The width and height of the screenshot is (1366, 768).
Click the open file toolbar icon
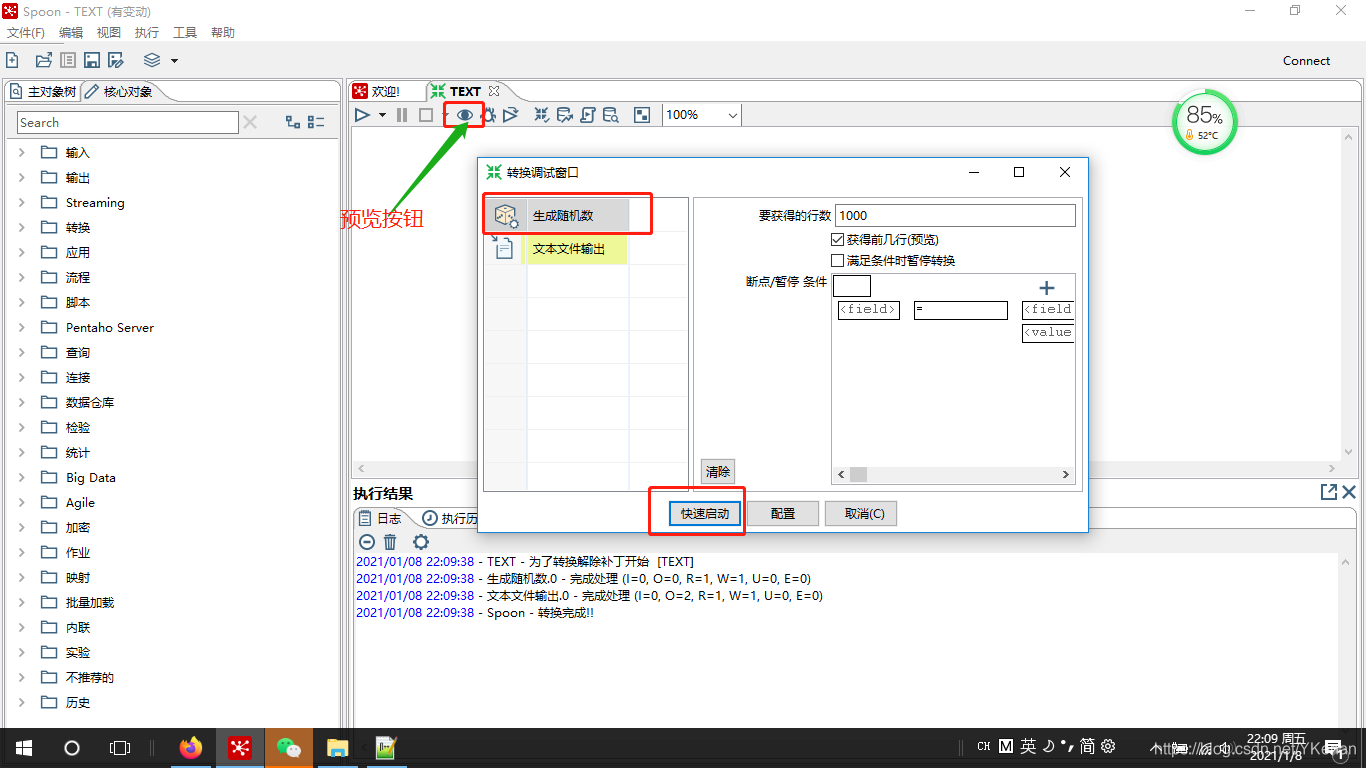(43, 60)
